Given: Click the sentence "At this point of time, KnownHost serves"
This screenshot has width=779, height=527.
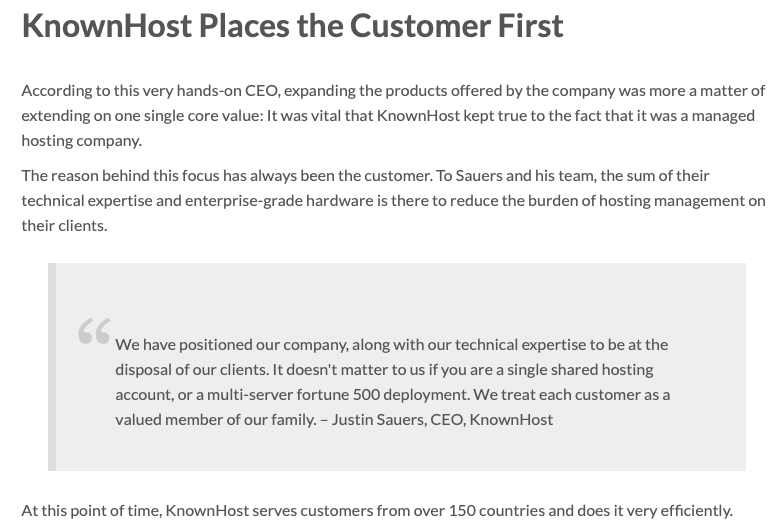Looking at the screenshot, I should tap(377, 510).
